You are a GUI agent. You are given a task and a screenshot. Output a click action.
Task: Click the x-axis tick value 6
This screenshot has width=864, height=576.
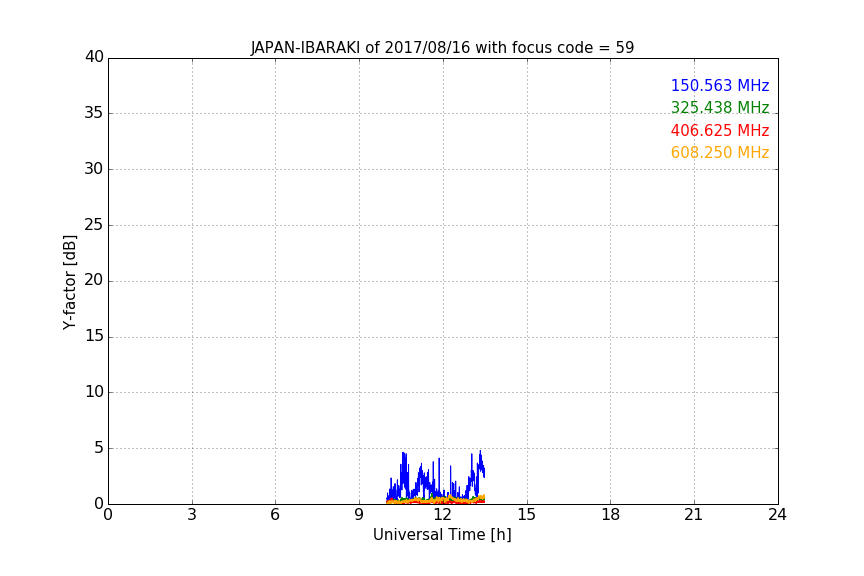(275, 515)
